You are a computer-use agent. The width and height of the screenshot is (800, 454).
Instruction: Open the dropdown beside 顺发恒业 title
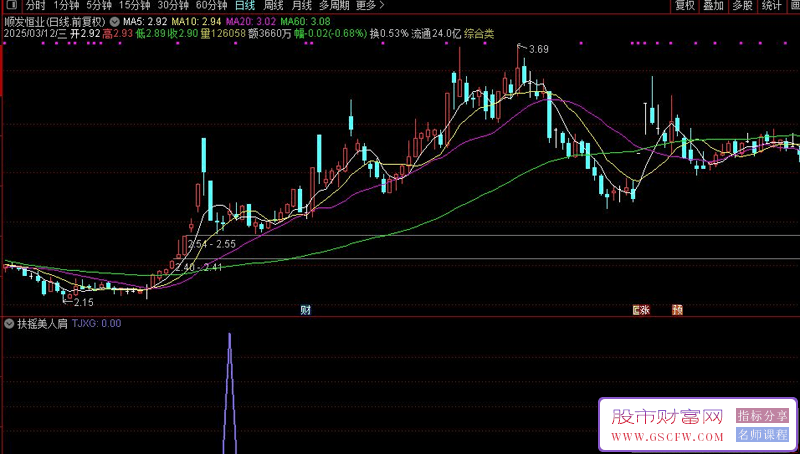pyautogui.click(x=114, y=22)
